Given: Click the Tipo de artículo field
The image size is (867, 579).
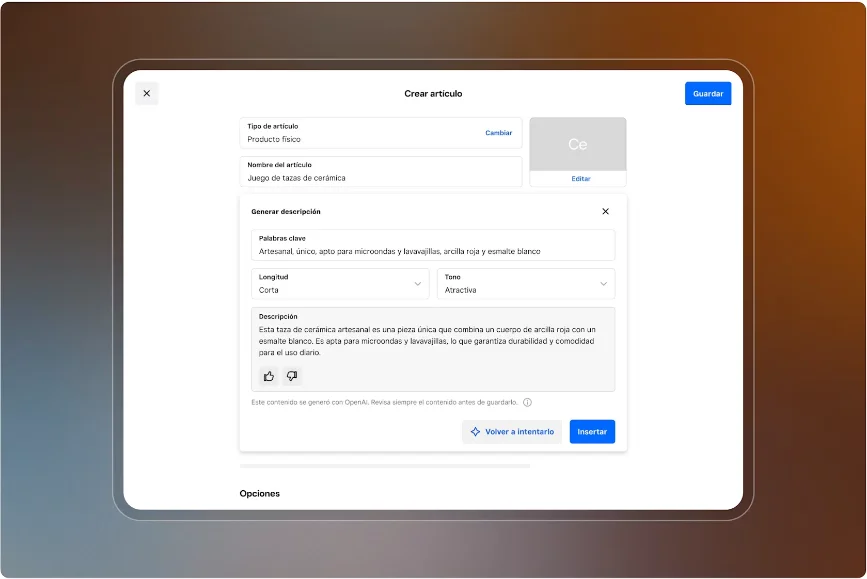Looking at the screenshot, I should [381, 133].
